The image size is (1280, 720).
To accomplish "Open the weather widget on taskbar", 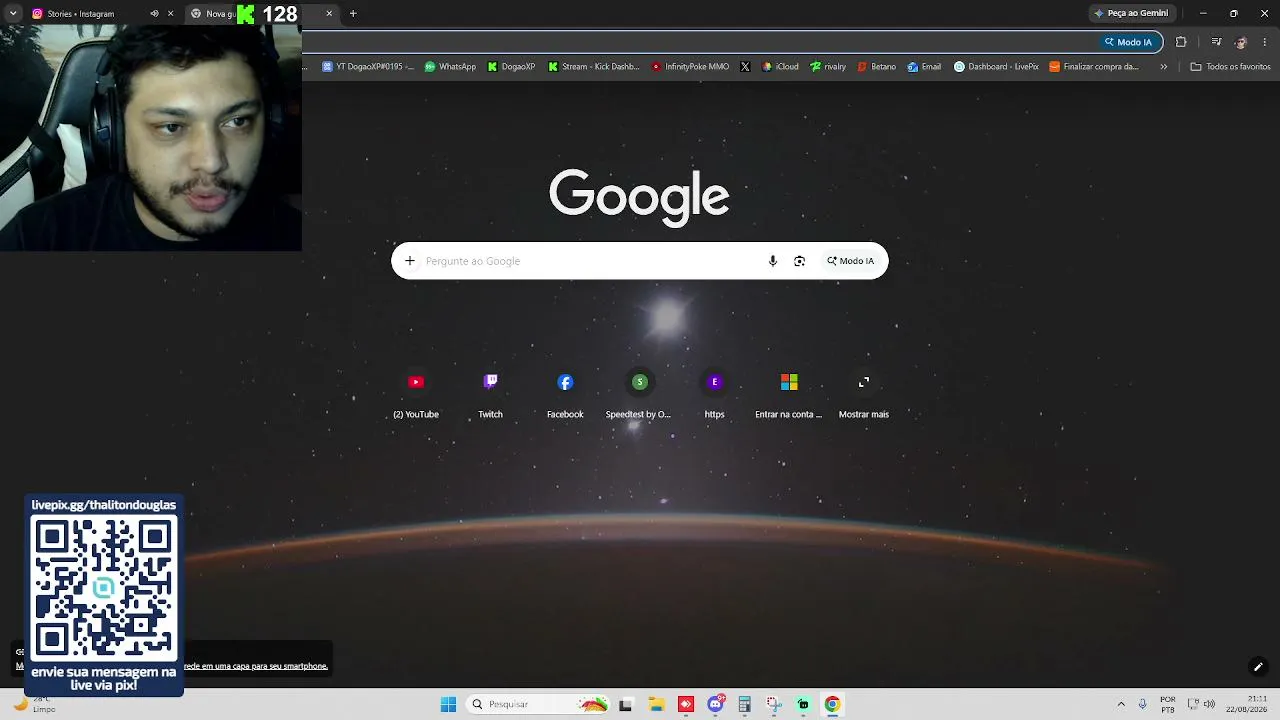I will (x=35, y=704).
